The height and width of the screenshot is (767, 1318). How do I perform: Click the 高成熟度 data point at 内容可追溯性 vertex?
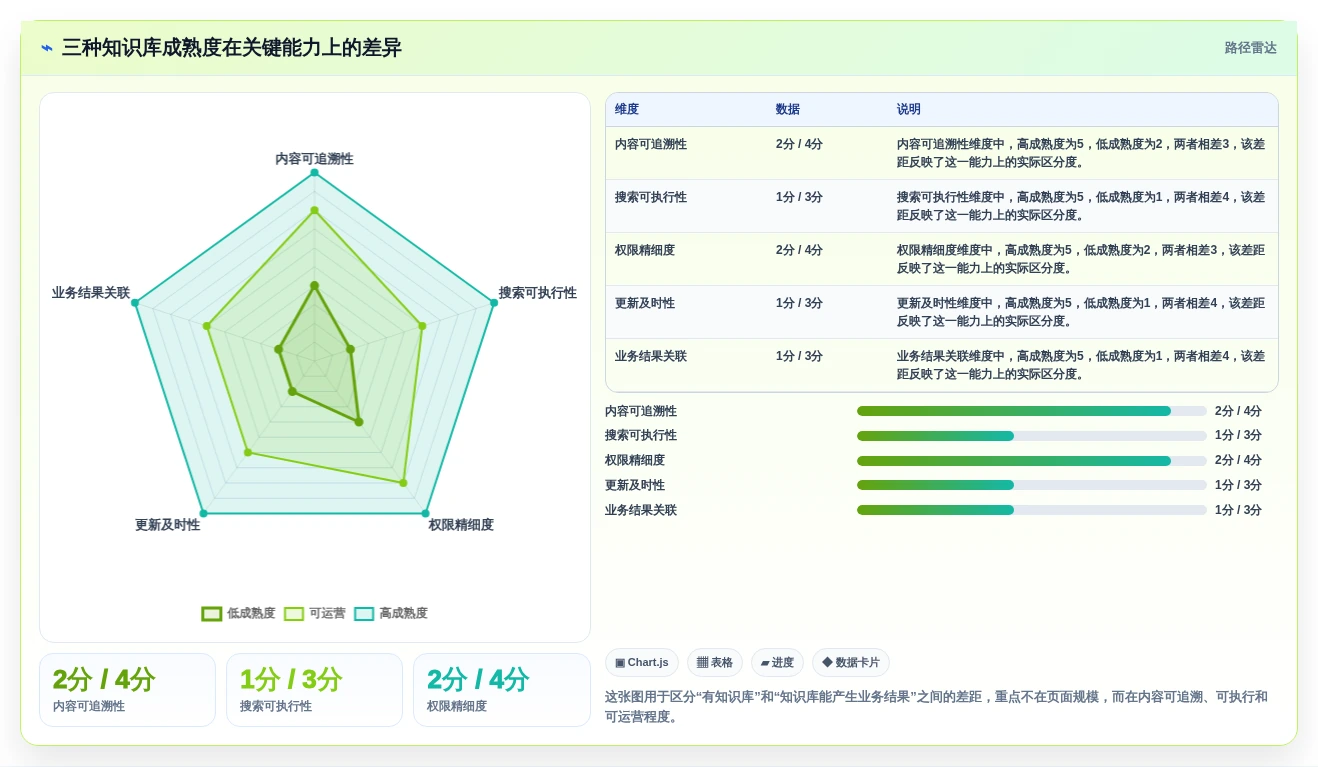[314, 173]
